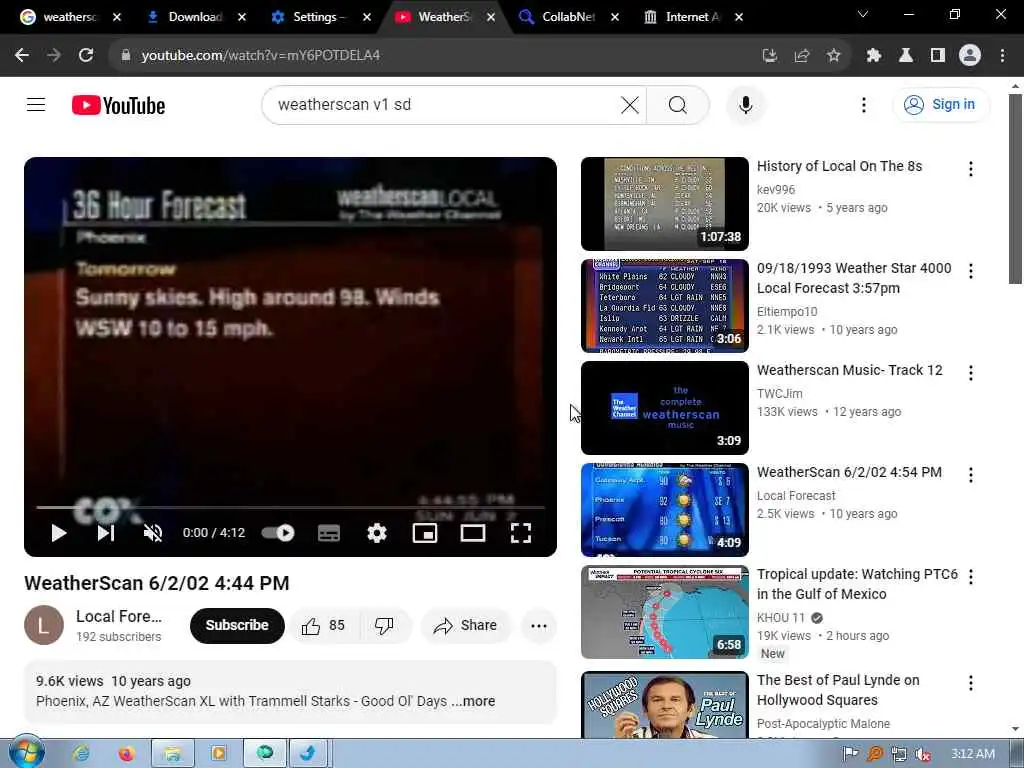Open Chrome extensions puzzle icon
The image size is (1024, 768).
[874, 56]
